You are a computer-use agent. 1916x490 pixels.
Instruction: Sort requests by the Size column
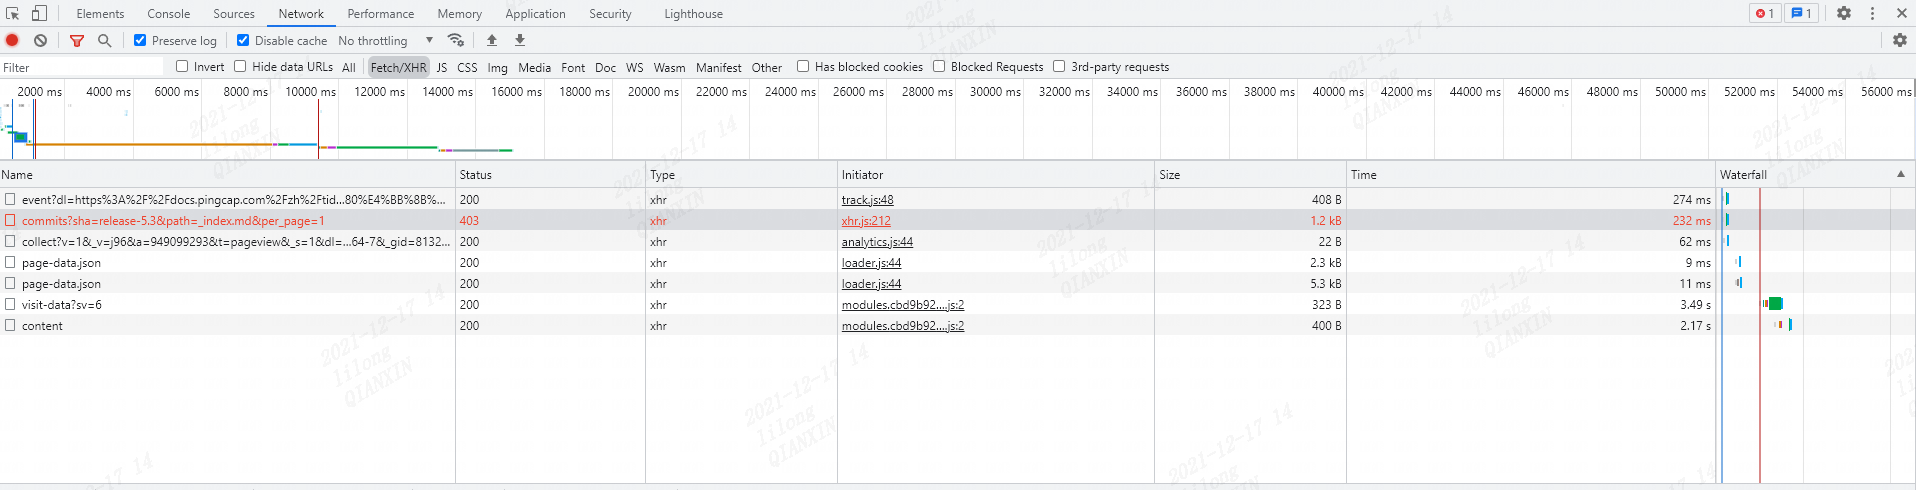(x=1250, y=174)
